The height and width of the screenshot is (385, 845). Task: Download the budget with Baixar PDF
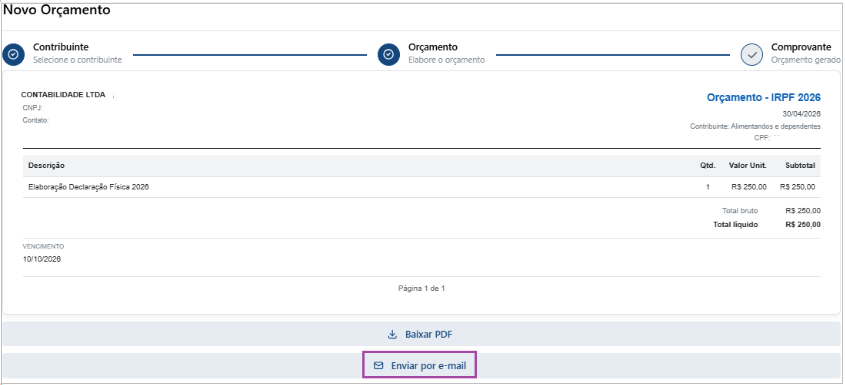[422, 334]
